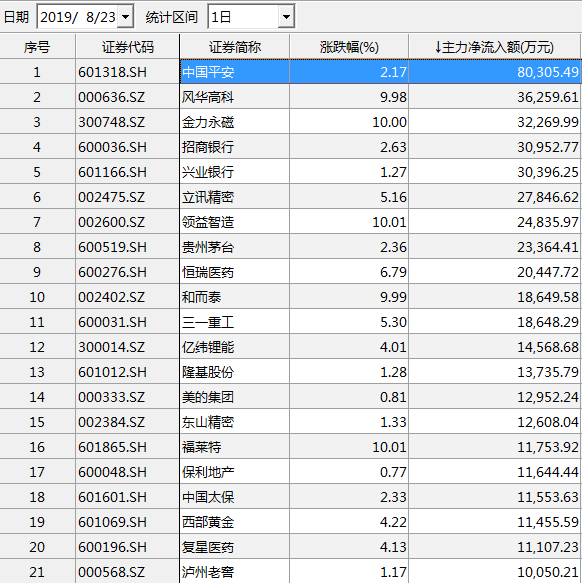Select stock code 300748.SZ
Viewport: 582px width, 583px height.
111,122
